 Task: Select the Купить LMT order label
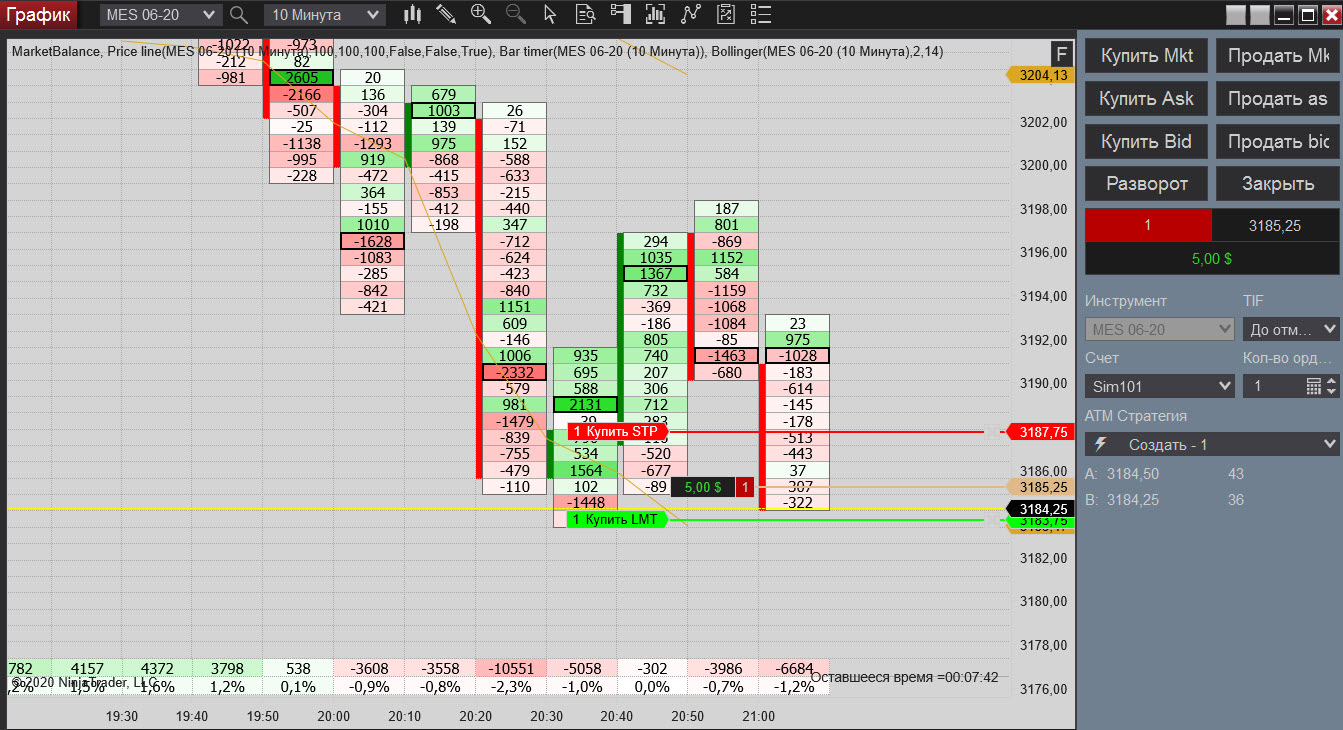tap(617, 520)
